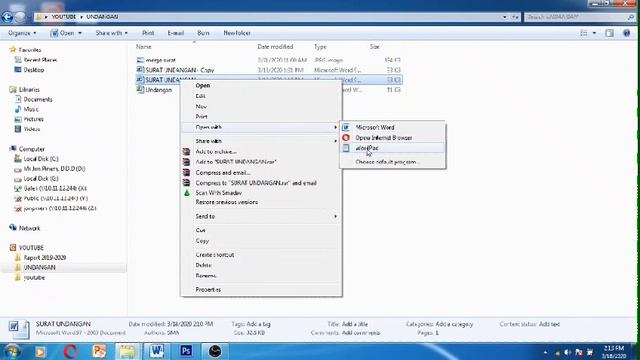Sort by the Date modified column header
640x360 pixels.
click(275, 47)
